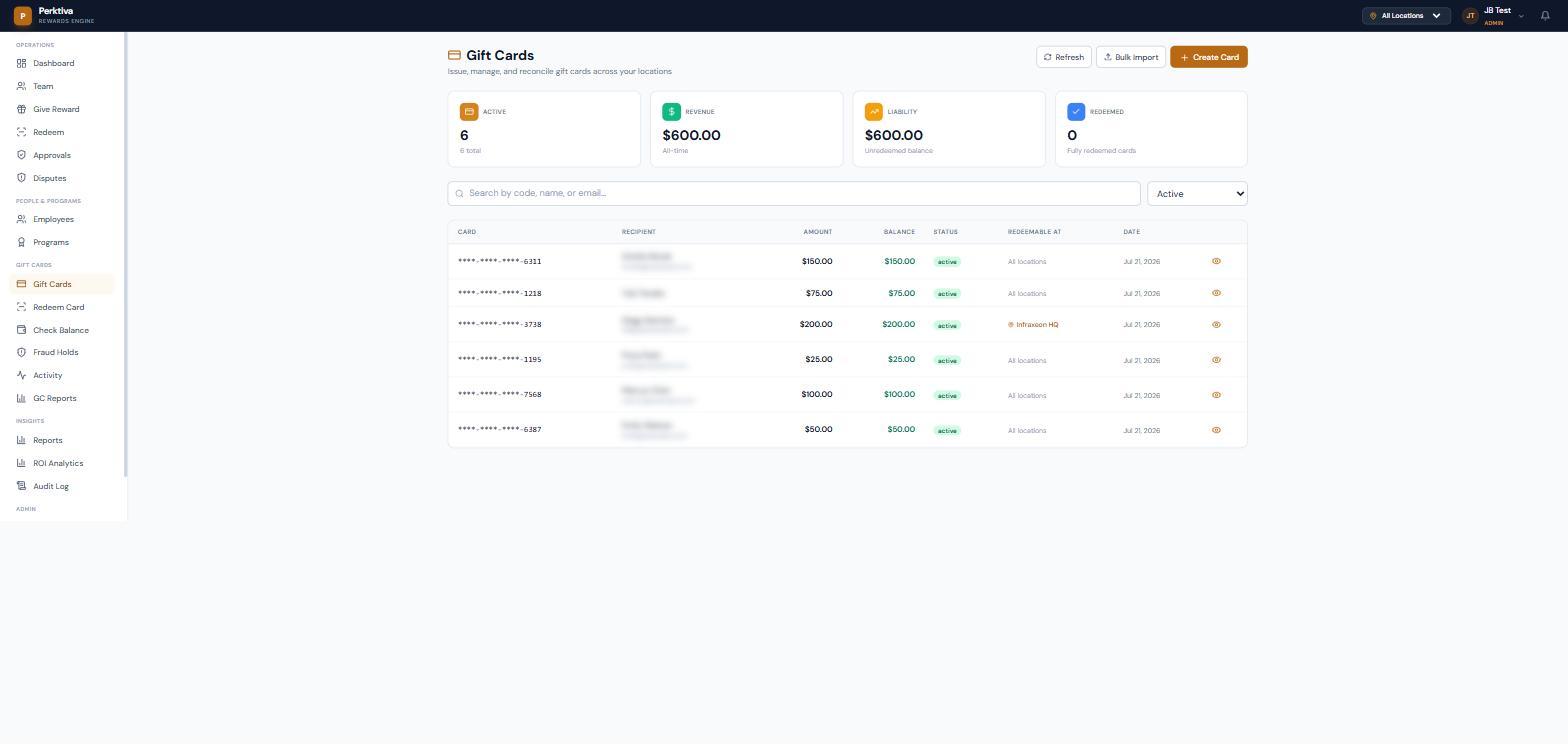Screen dimensions: 1568x744
Task: Reveal card ending in 6387
Action: point(1216,430)
